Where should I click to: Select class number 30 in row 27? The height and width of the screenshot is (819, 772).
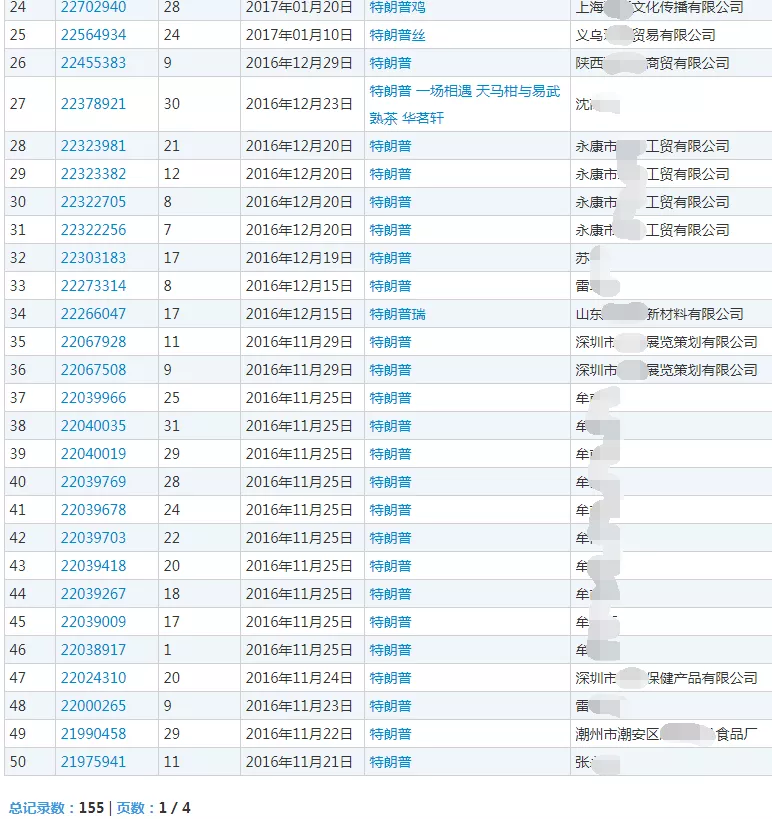(172, 104)
